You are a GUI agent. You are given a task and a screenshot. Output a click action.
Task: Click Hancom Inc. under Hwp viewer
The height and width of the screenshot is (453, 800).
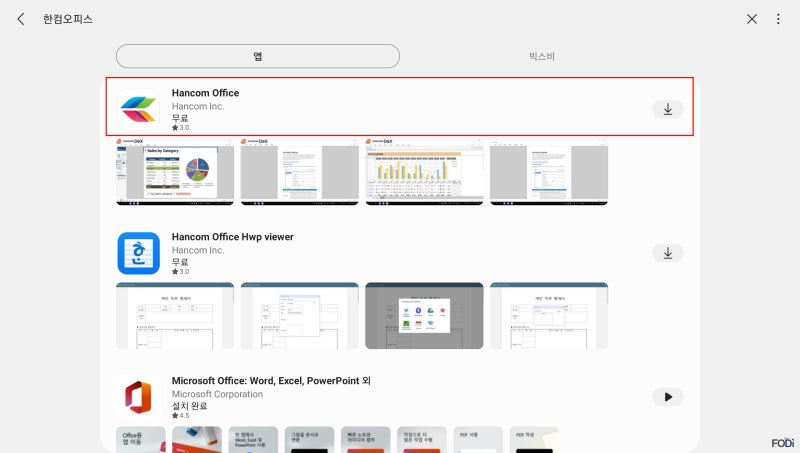click(198, 250)
